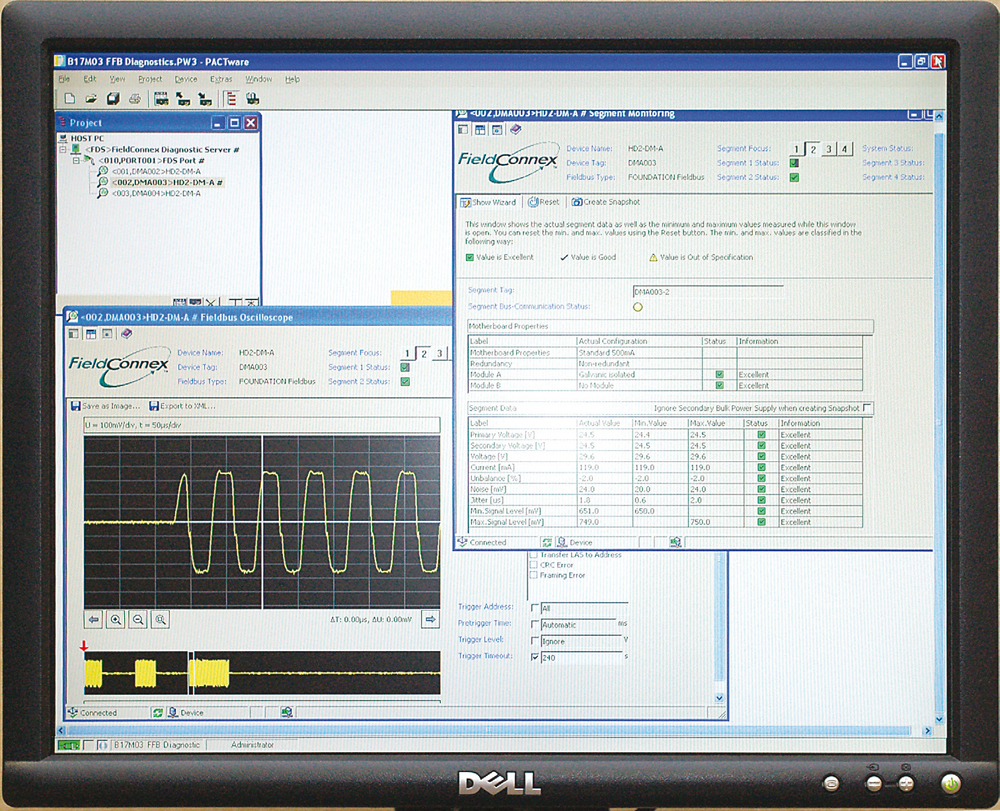Click the Save project floppy icon
Image resolution: width=1000 pixels, height=811 pixels.
click(x=113, y=99)
